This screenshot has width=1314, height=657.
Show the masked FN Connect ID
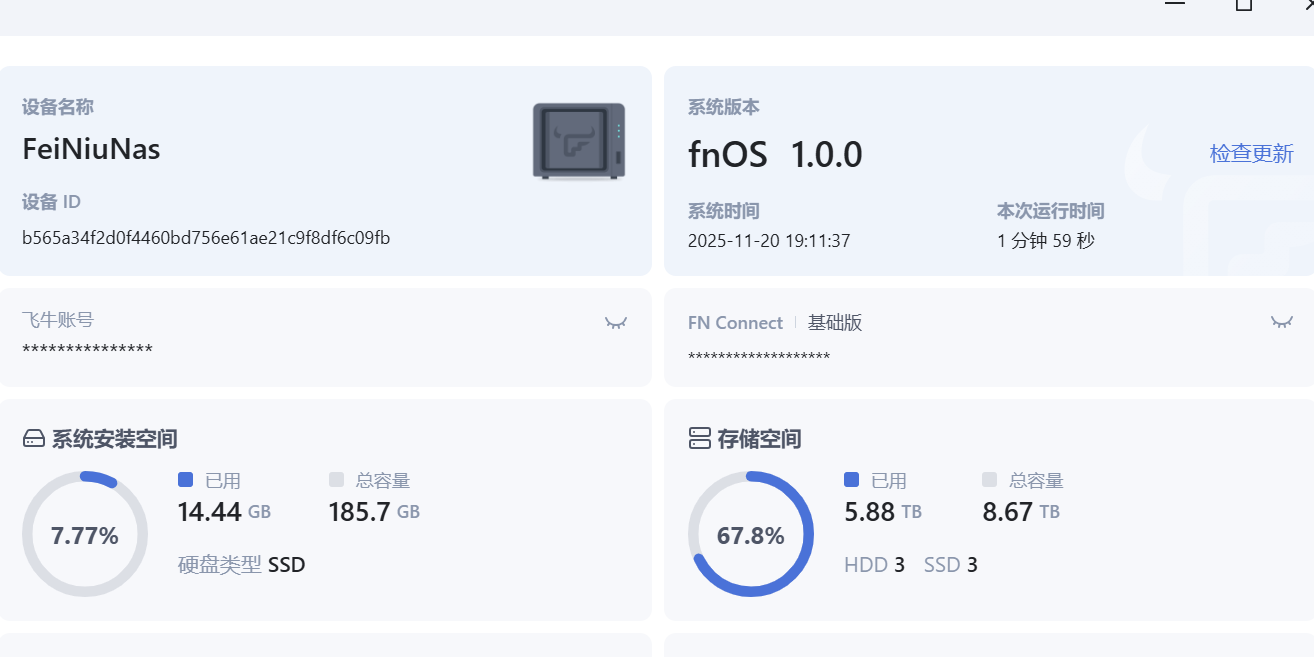click(x=1281, y=322)
